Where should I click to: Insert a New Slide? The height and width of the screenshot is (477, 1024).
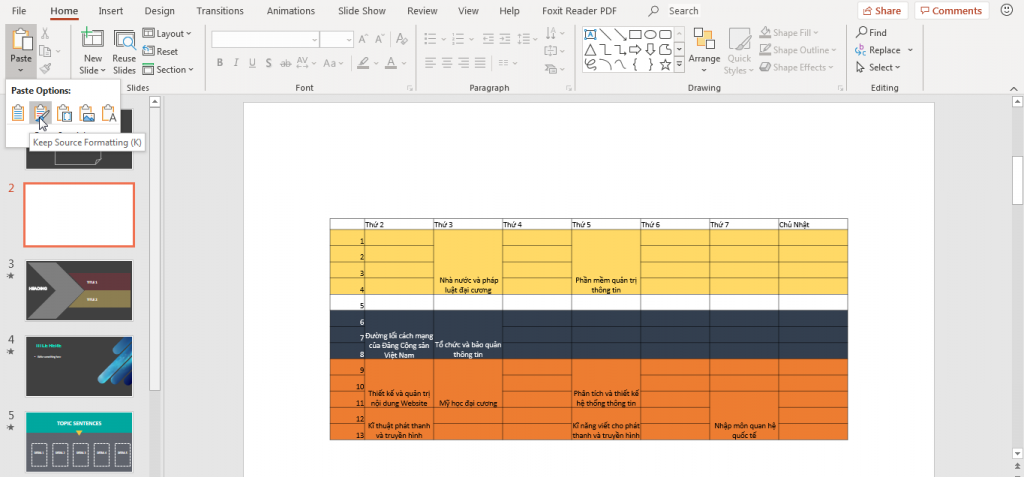92,51
